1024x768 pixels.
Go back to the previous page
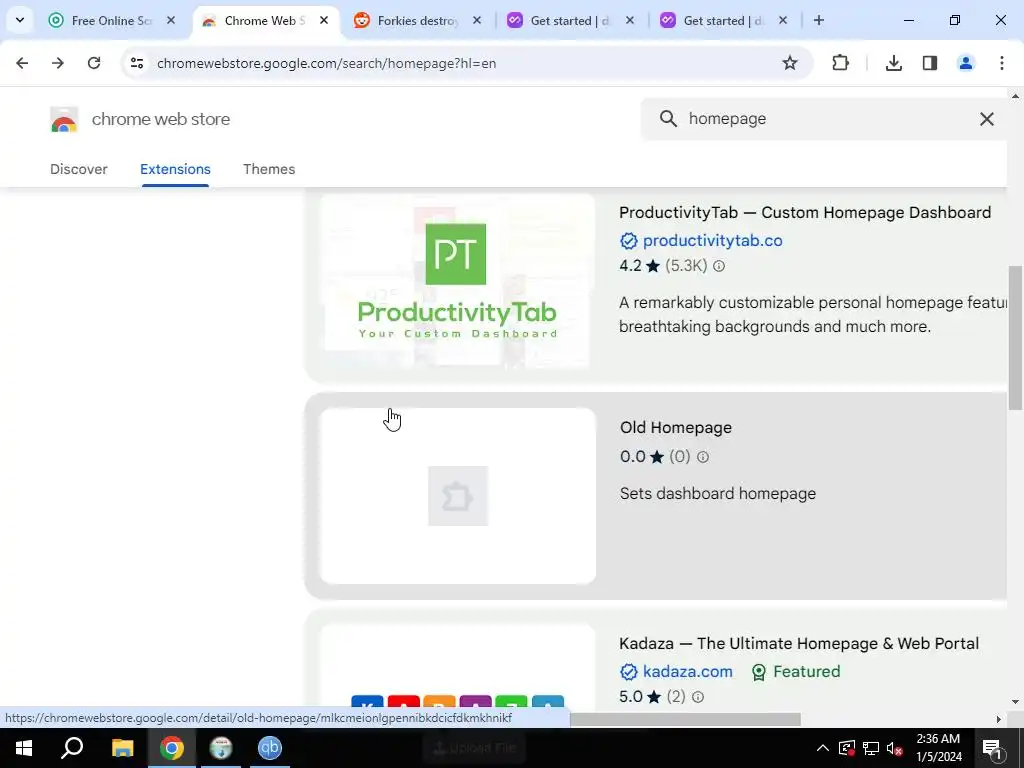[22, 63]
